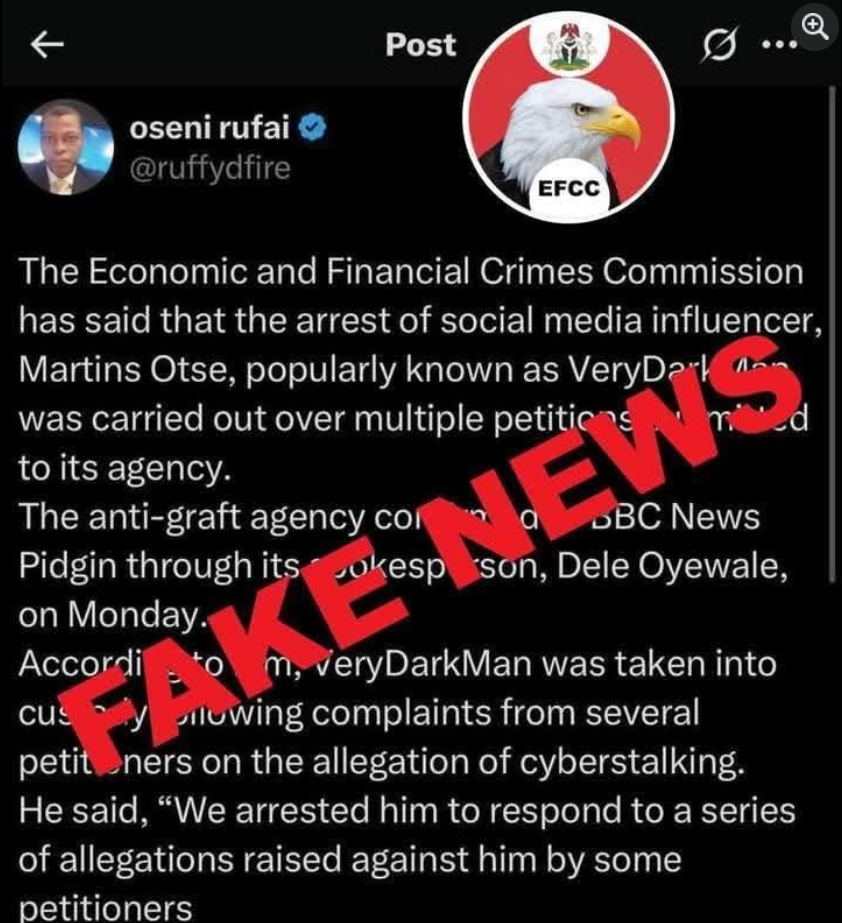Click the Post header title
Screen dimensions: 842x923
point(420,45)
